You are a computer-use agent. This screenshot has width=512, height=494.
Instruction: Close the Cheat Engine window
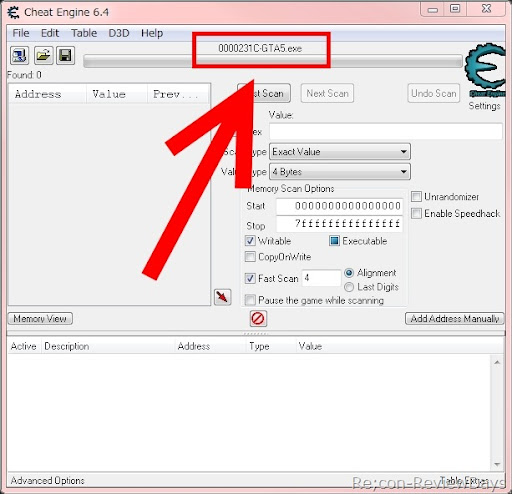coord(486,9)
